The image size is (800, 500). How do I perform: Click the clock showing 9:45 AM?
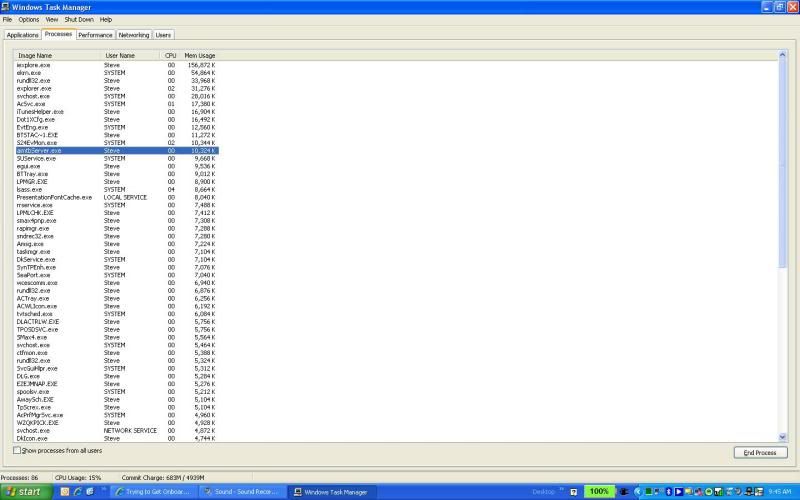tap(779, 492)
